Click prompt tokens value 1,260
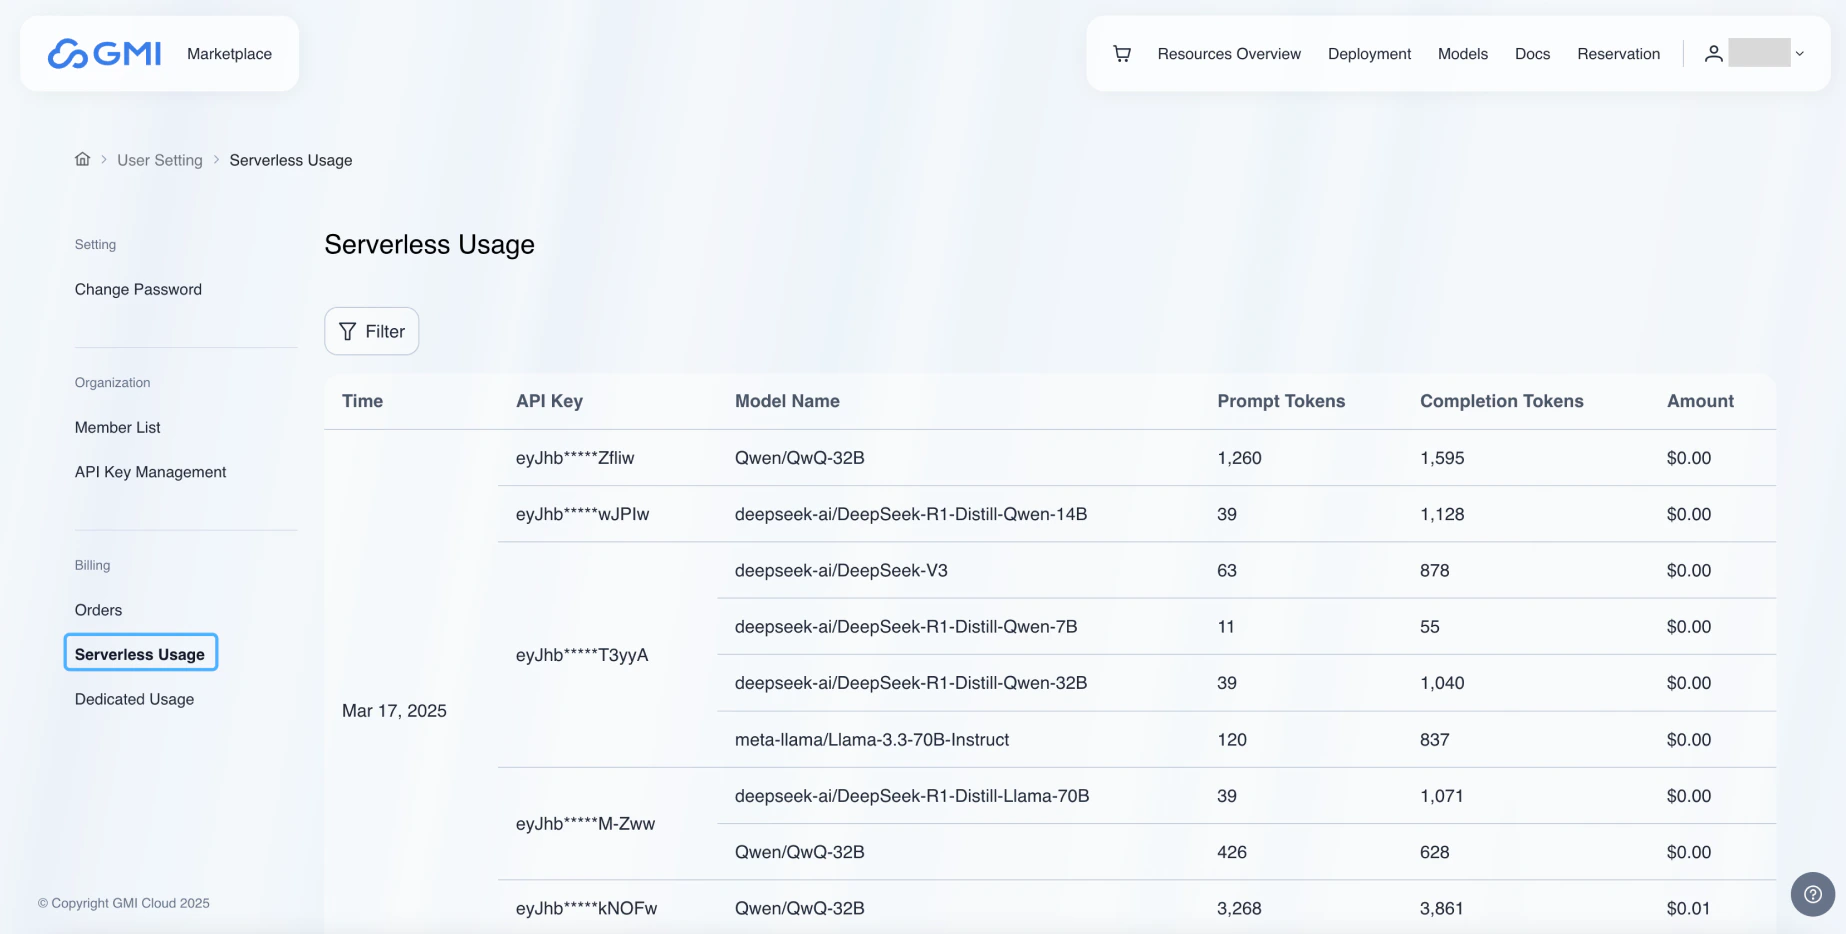 (x=1239, y=458)
